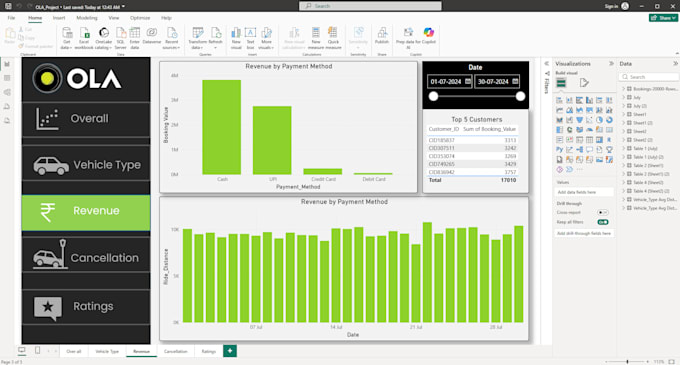Switch to Model view in left sidebar
680x365 pixels.
pos(7,92)
